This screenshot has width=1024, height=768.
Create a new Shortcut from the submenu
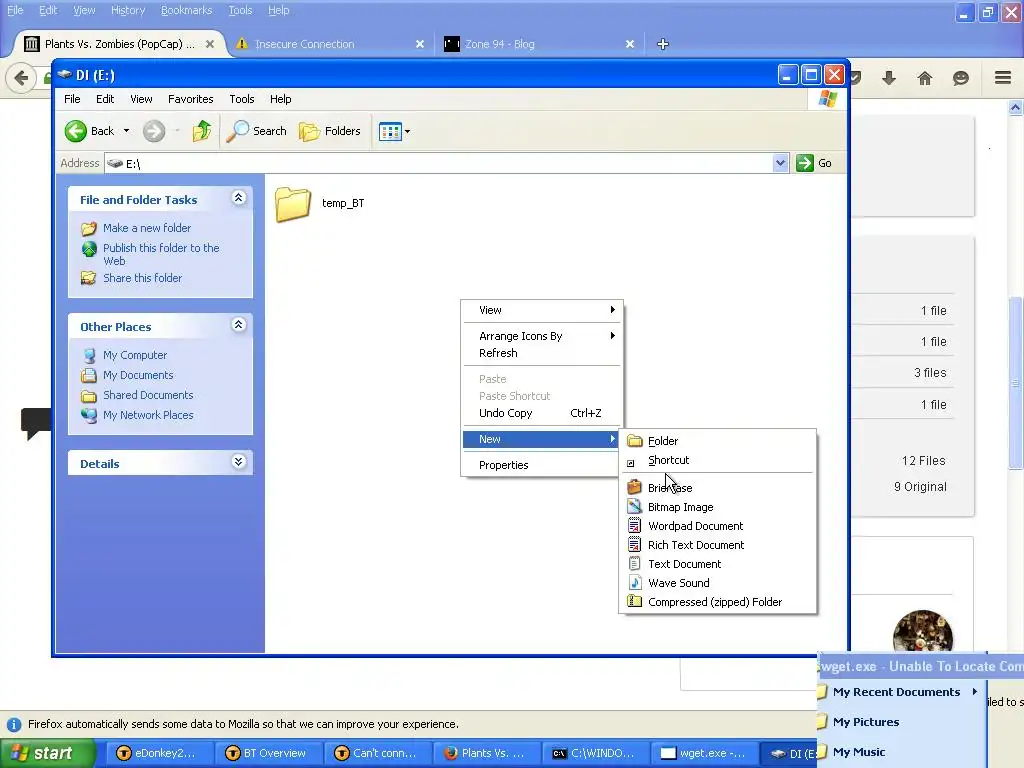pos(718,460)
